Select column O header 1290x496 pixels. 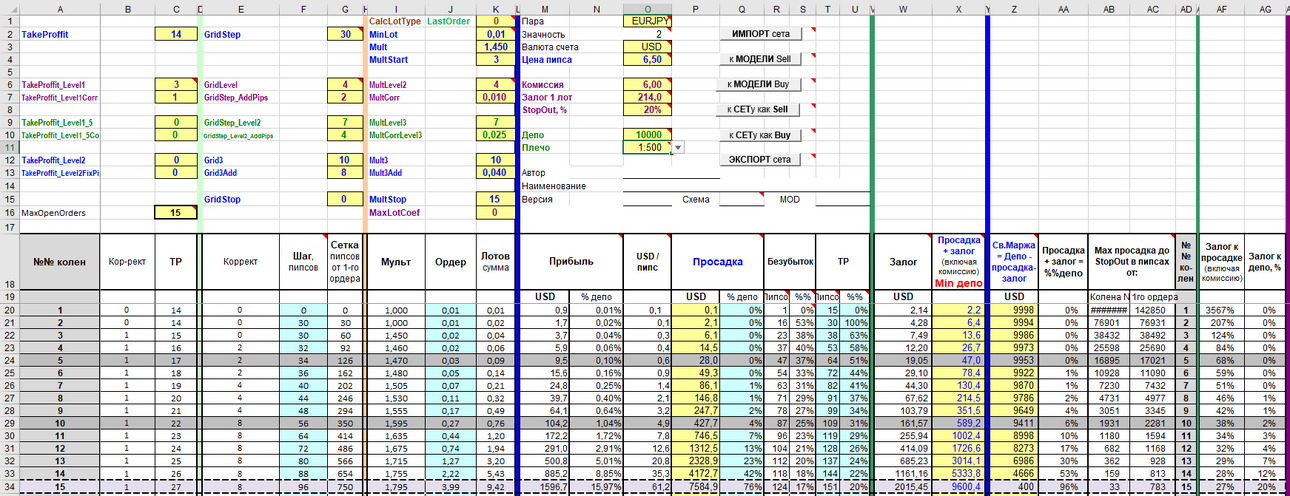point(647,9)
